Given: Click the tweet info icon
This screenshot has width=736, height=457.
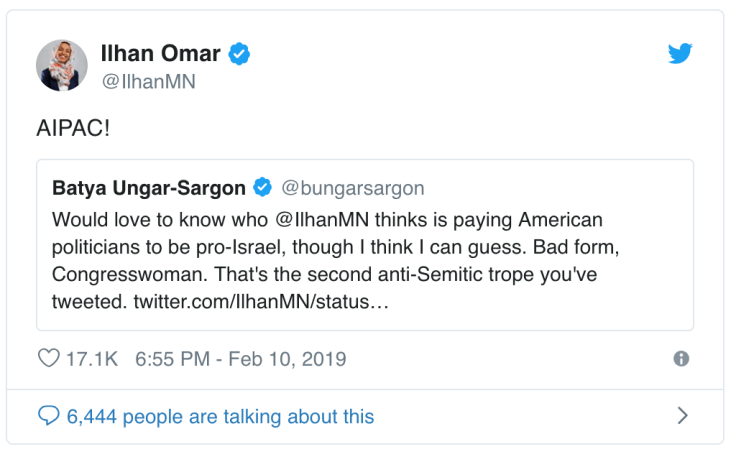Looking at the screenshot, I should [681, 358].
